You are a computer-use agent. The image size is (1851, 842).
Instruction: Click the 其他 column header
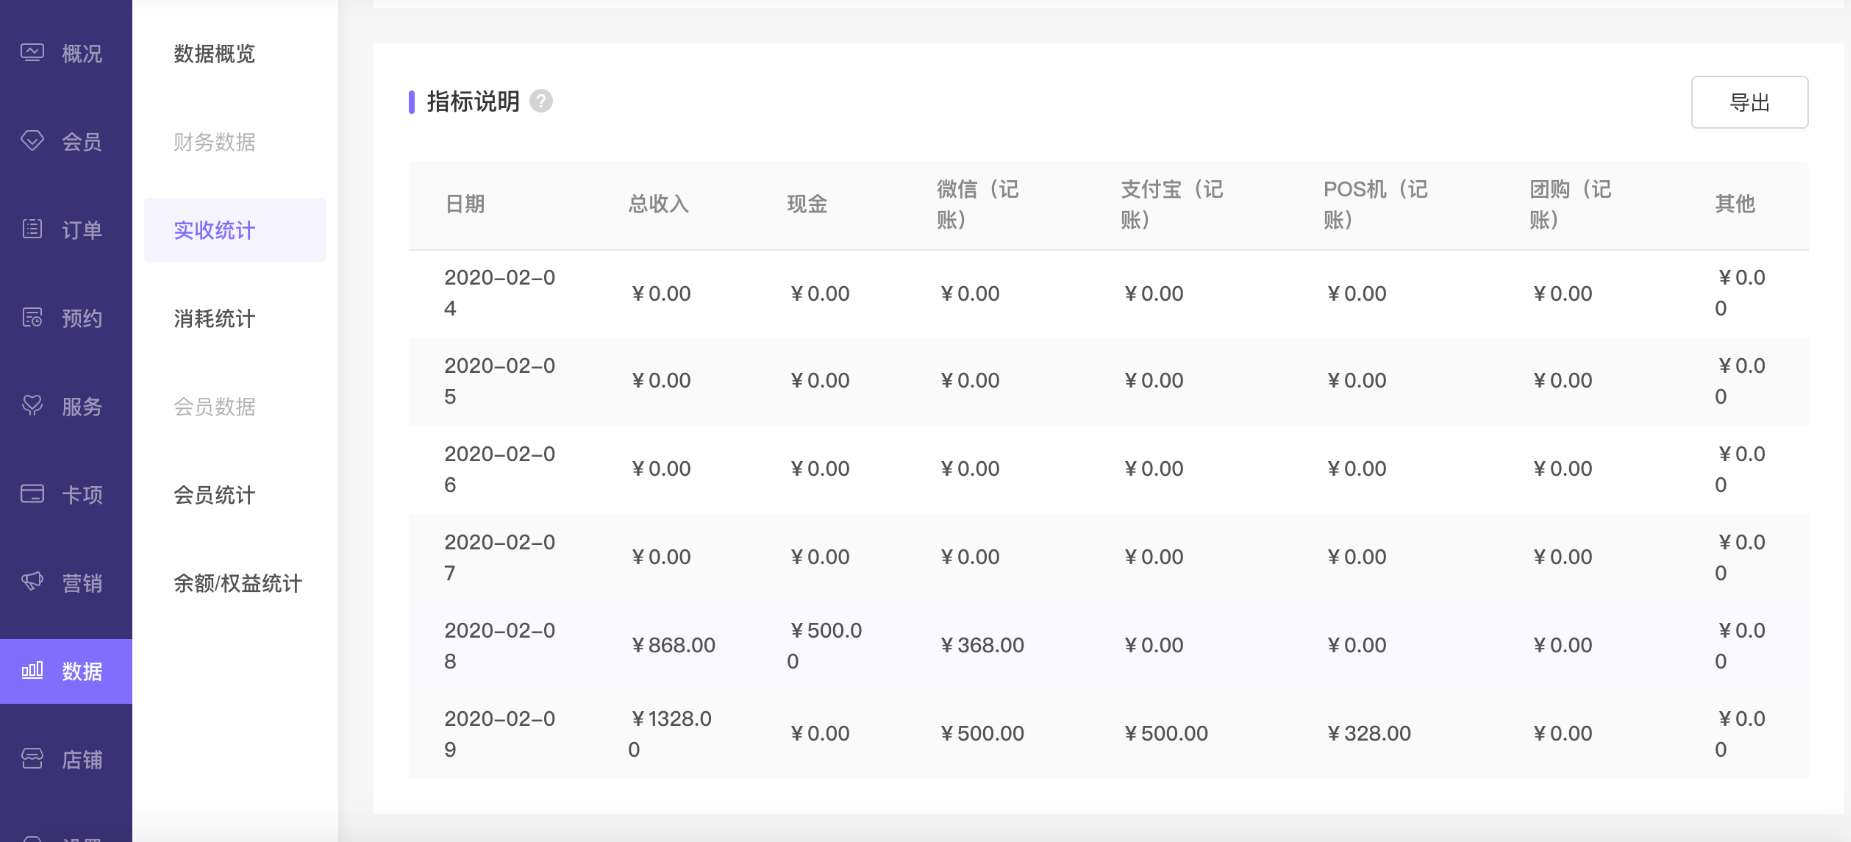[x=1735, y=204]
